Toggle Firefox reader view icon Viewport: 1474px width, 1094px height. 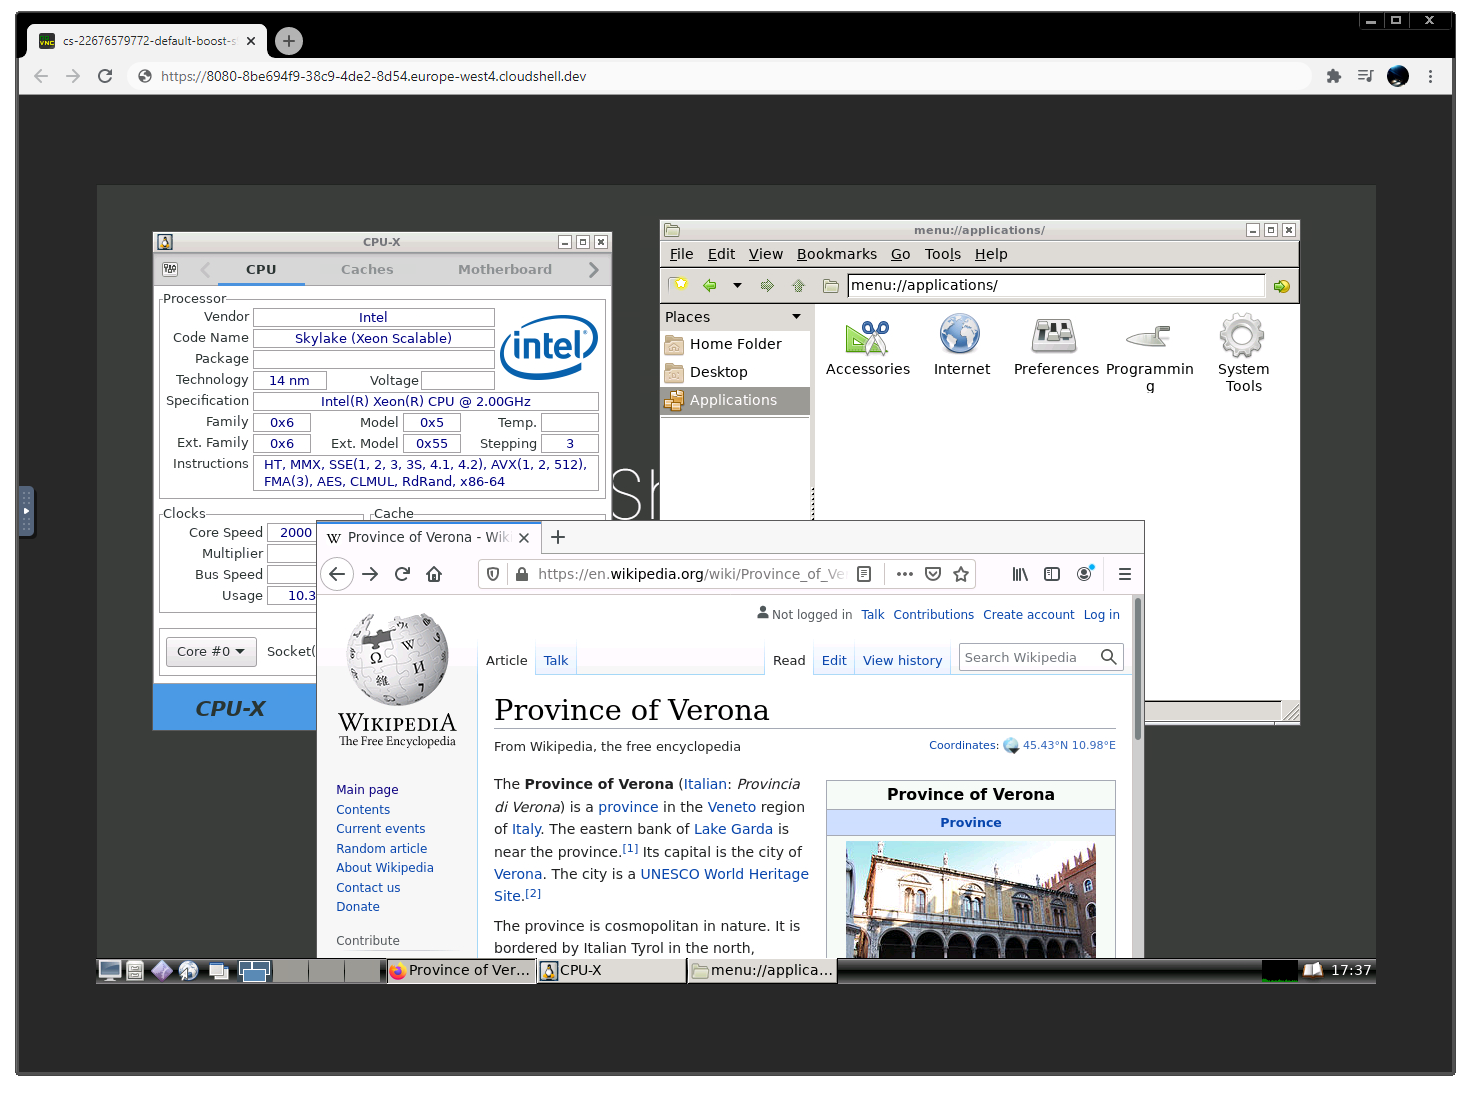pos(864,574)
